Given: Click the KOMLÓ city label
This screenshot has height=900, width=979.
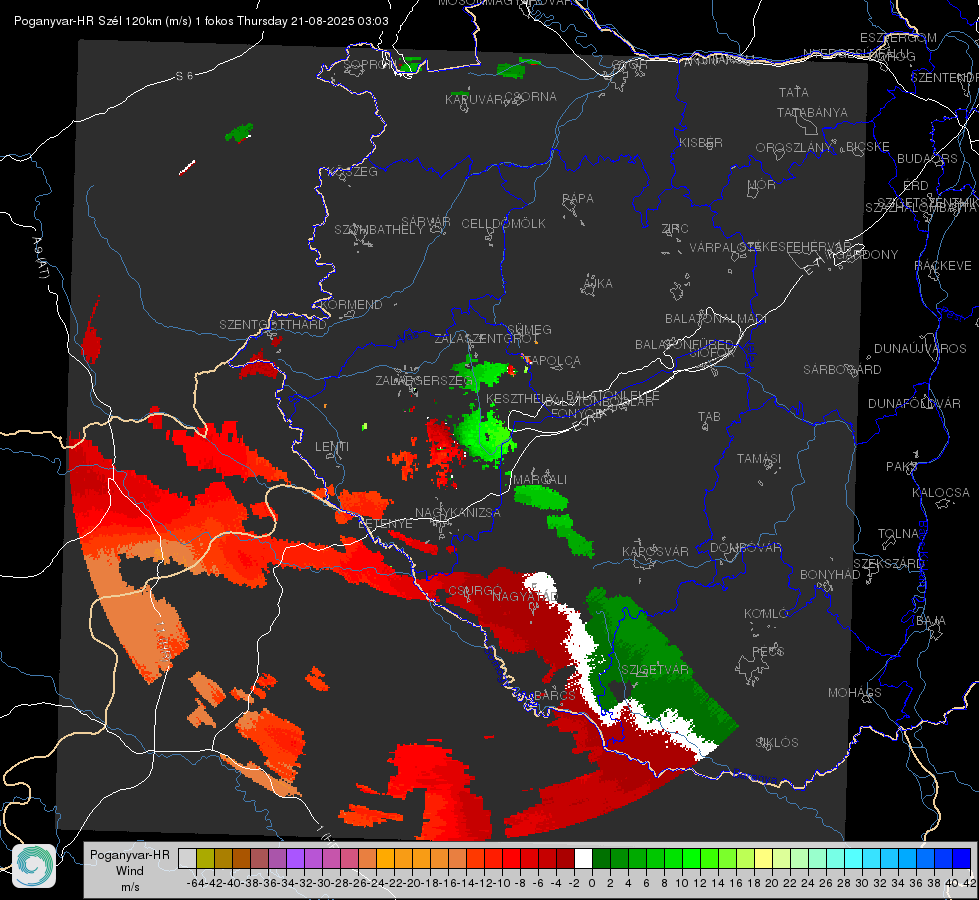Looking at the screenshot, I should tap(765, 613).
